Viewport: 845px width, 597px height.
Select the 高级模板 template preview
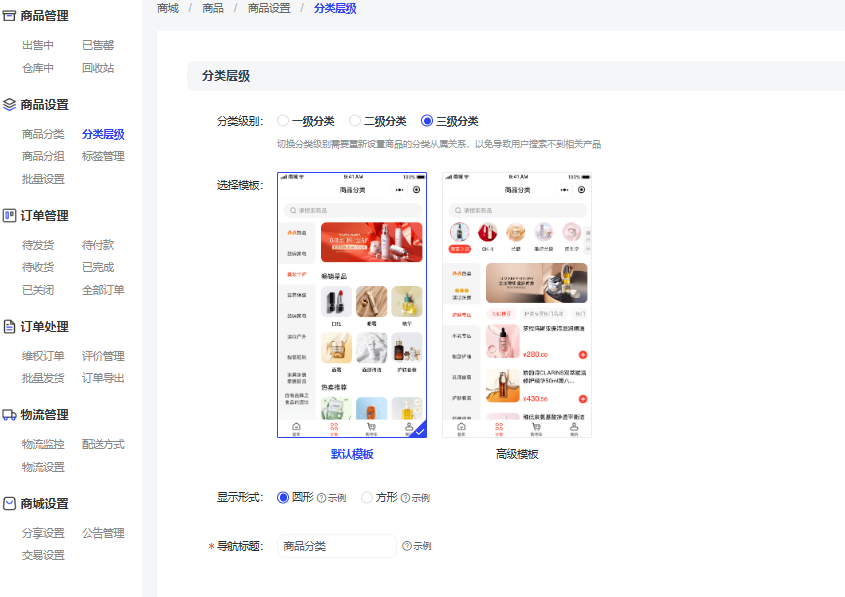click(517, 305)
